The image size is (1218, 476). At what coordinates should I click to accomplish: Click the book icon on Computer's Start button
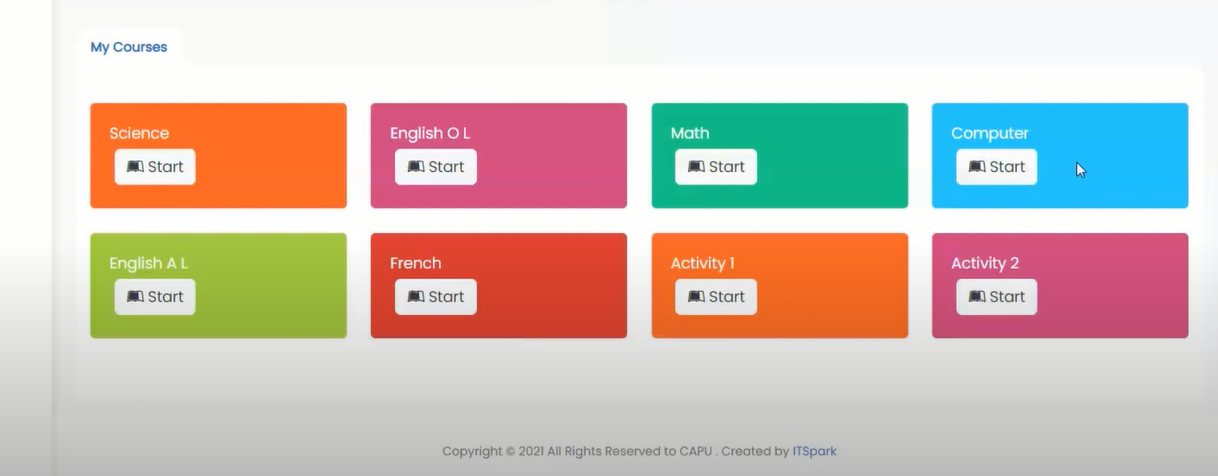tap(977, 167)
